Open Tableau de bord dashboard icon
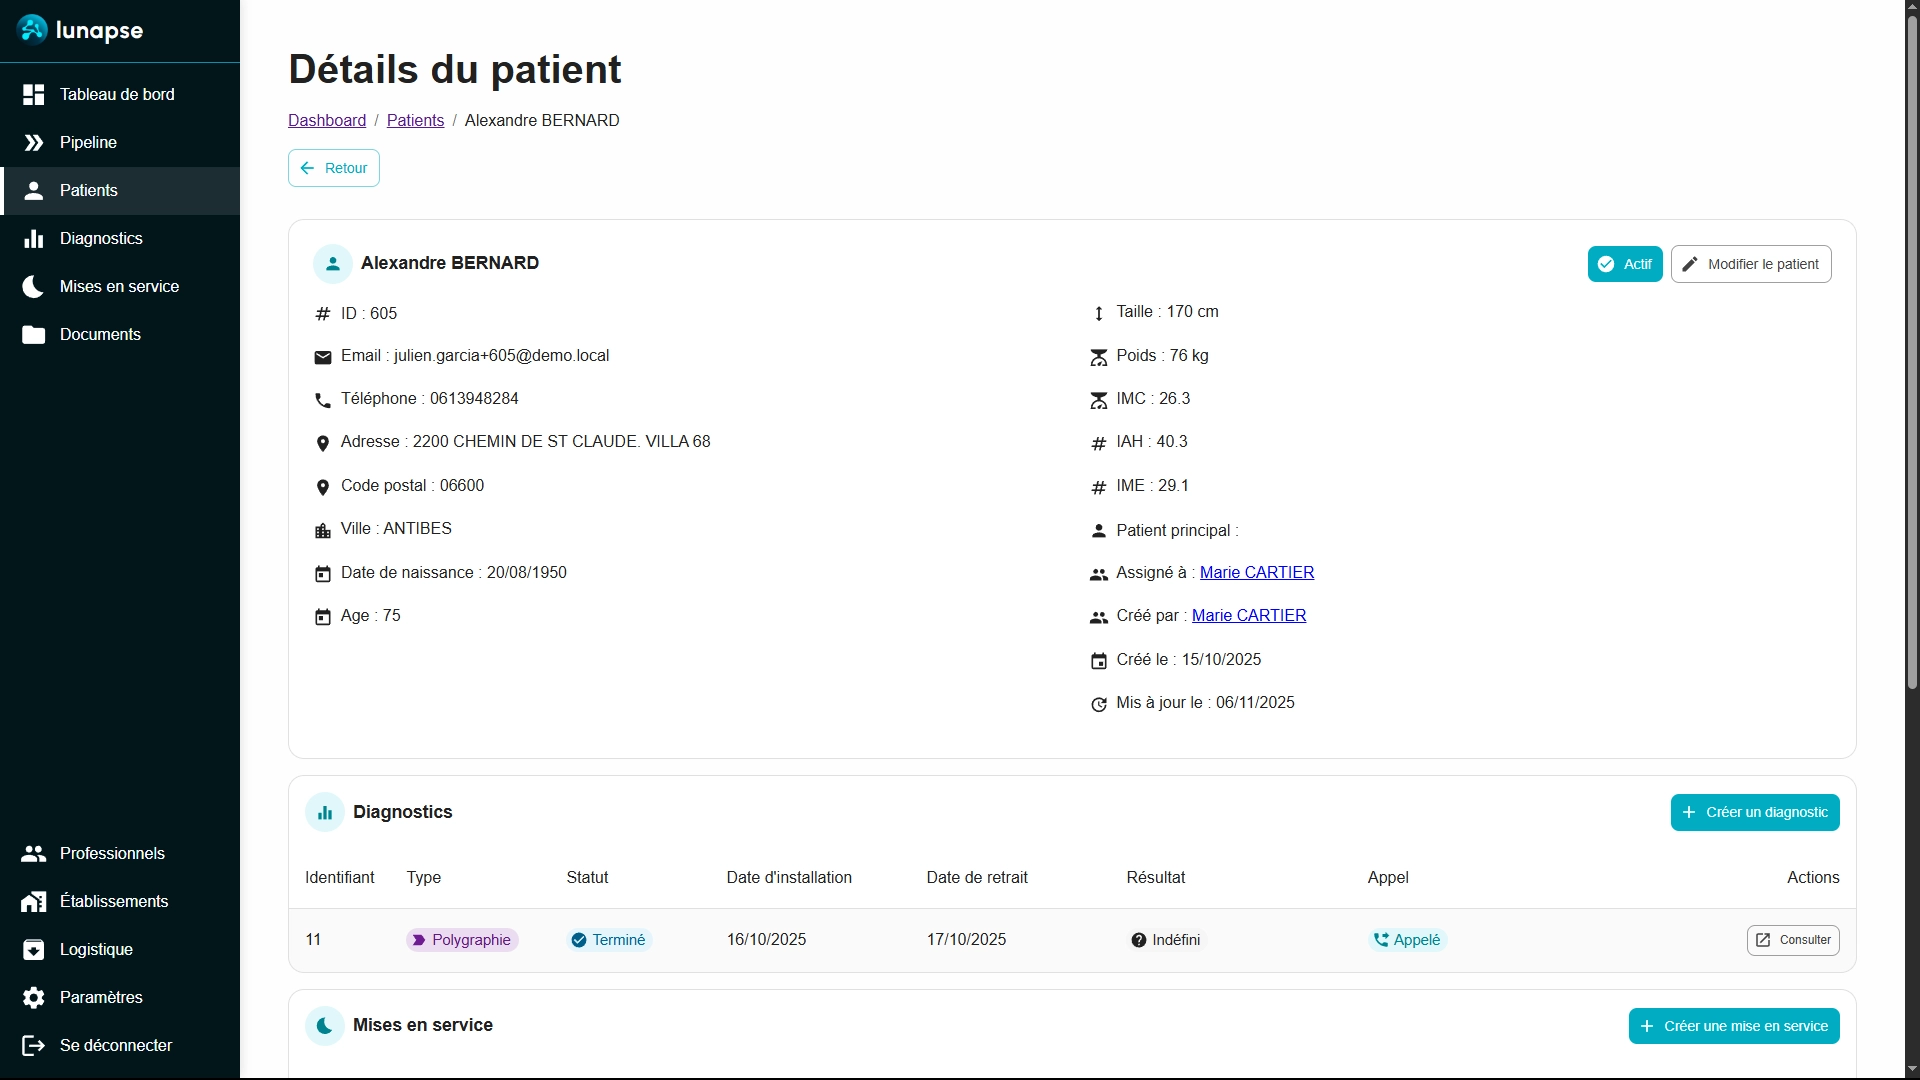 pyautogui.click(x=34, y=95)
